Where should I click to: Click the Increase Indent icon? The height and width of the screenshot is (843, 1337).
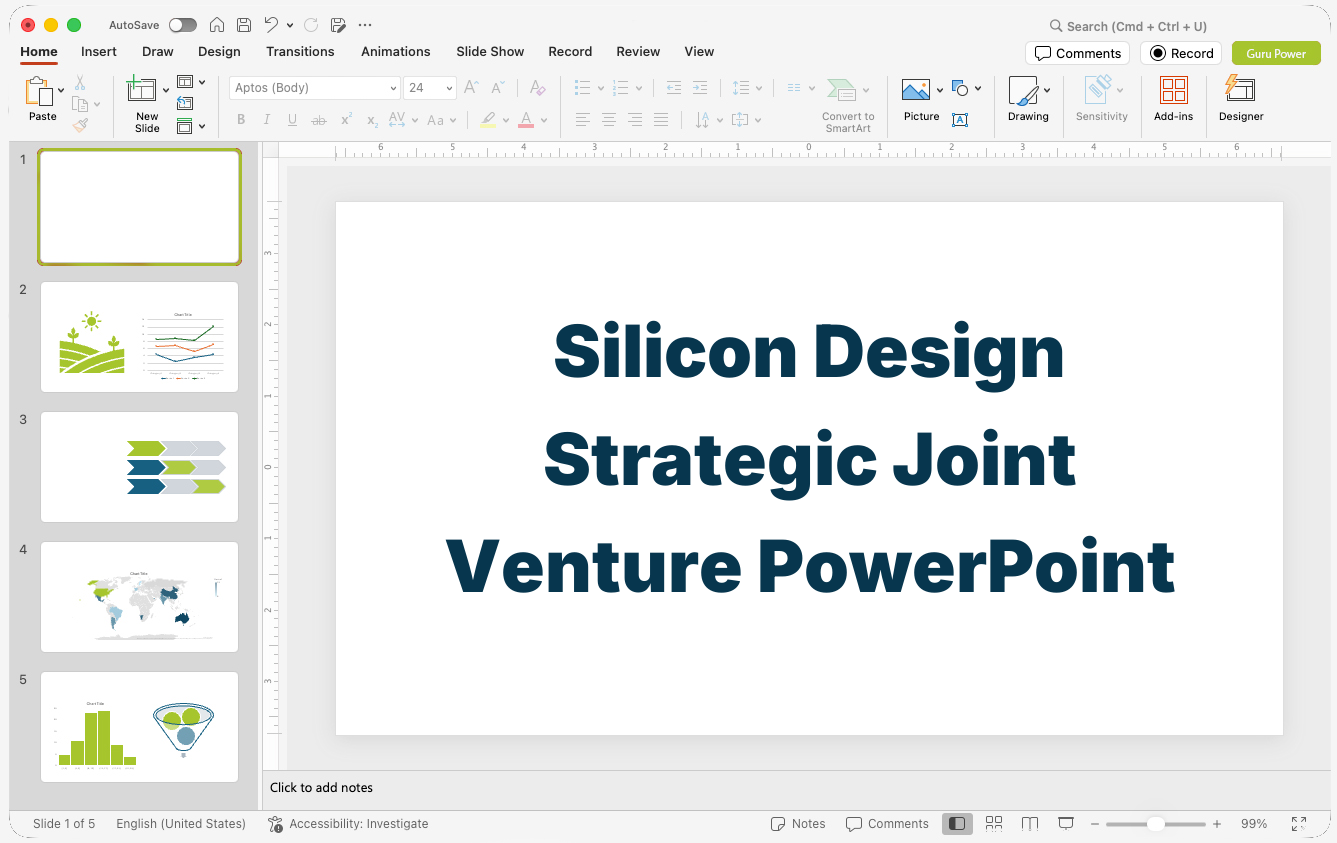(700, 88)
